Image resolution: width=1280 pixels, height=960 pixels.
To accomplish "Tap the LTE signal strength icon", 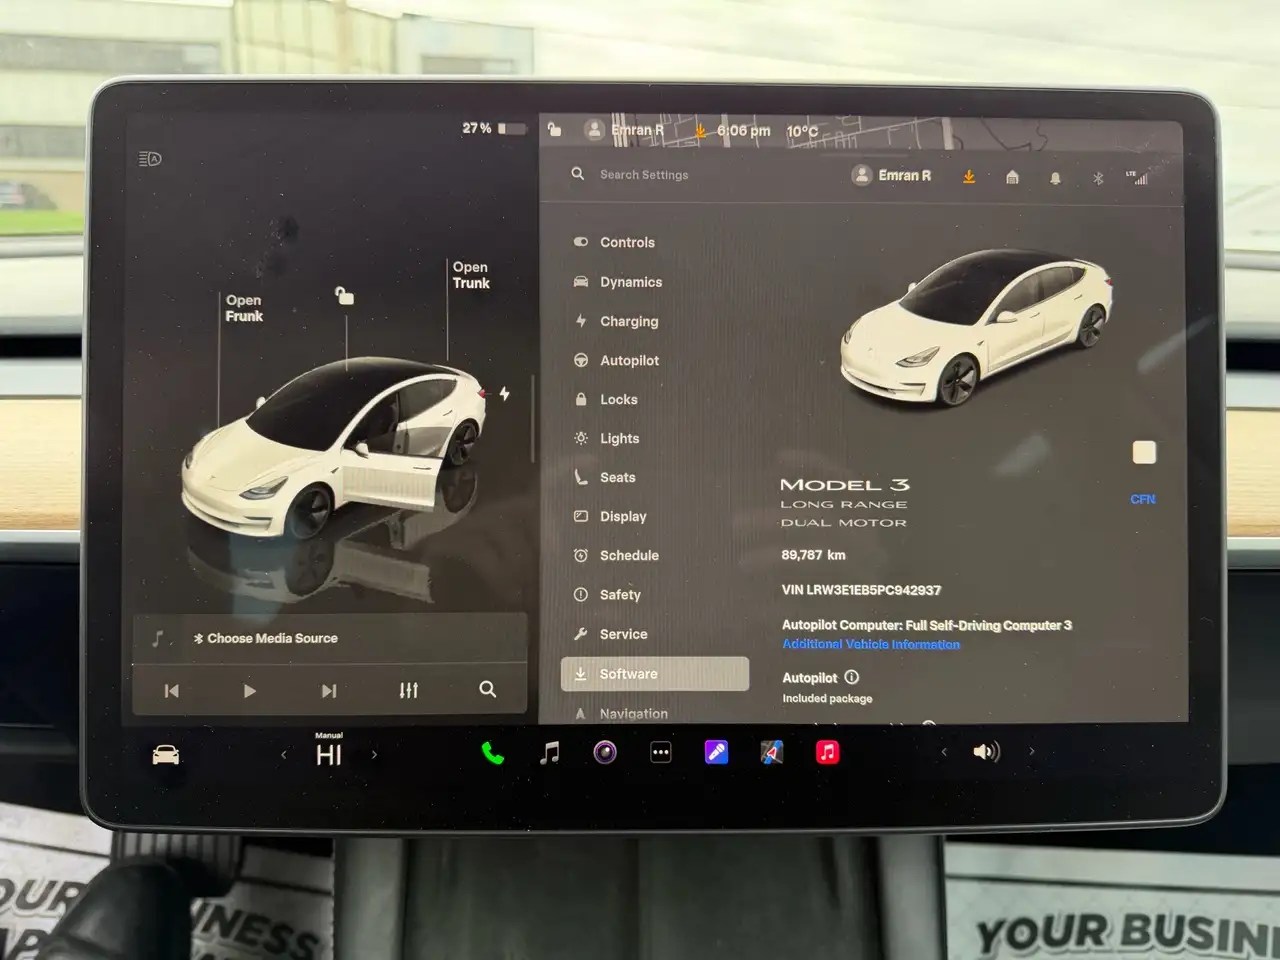I will (1137, 177).
